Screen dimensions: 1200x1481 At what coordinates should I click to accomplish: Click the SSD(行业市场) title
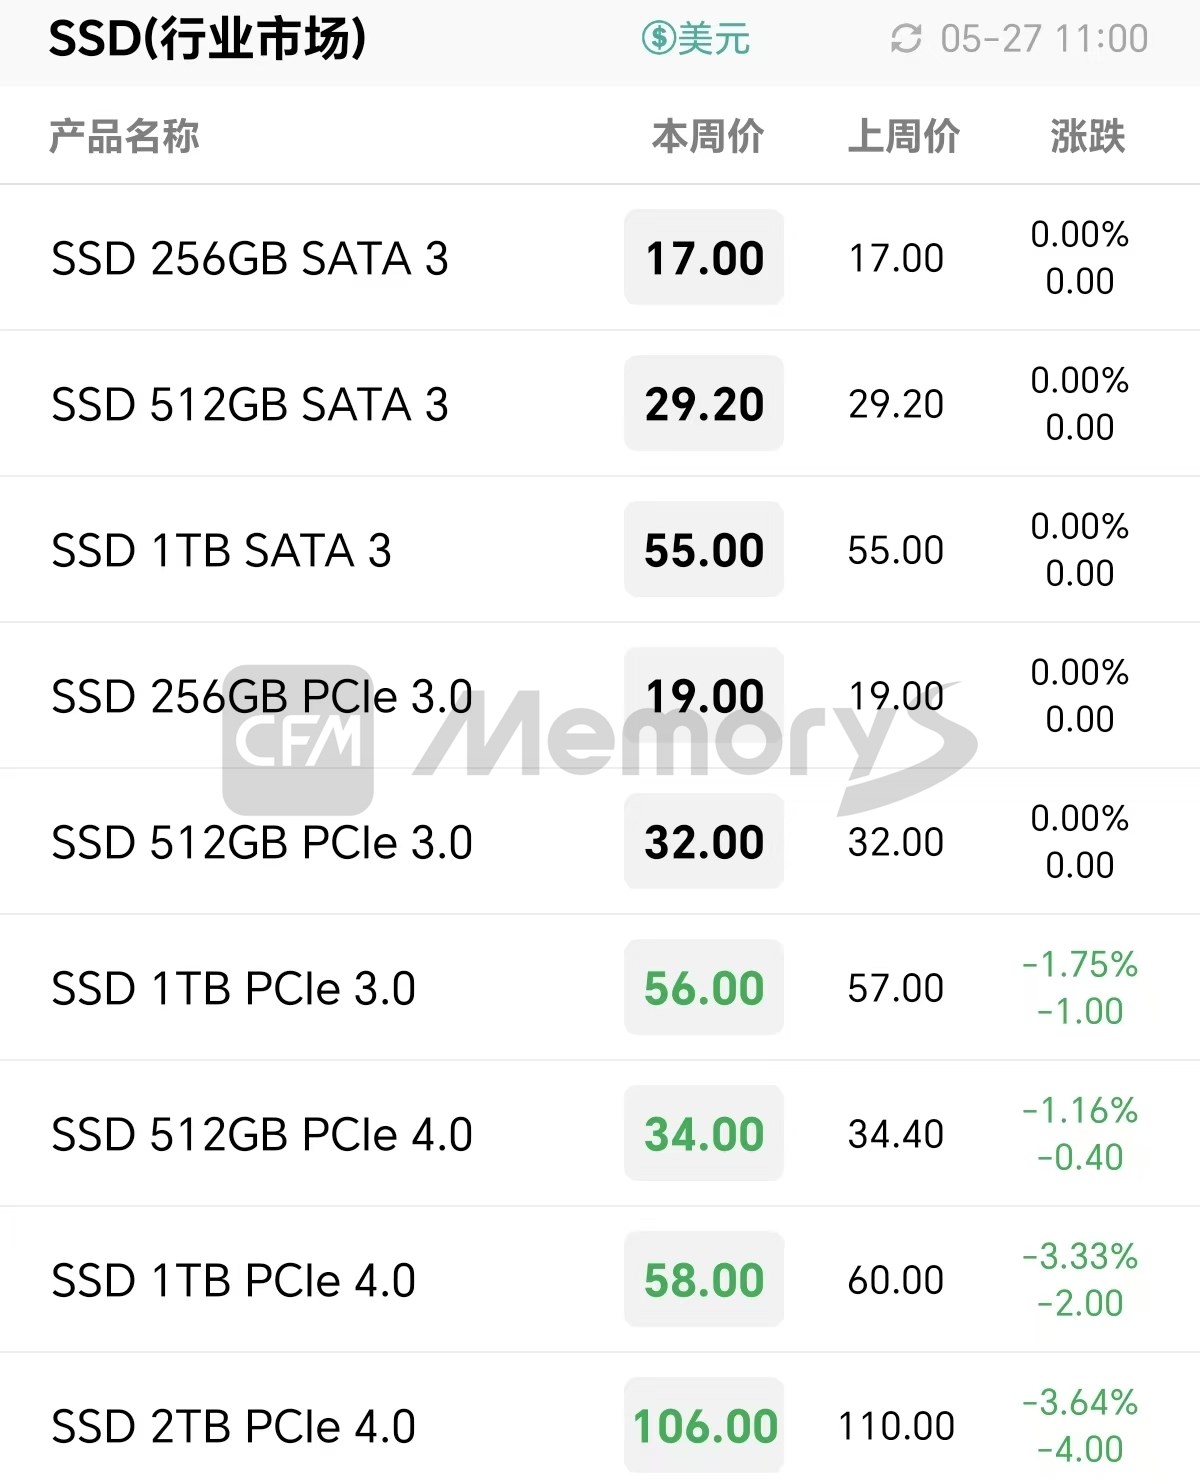[x=207, y=39]
